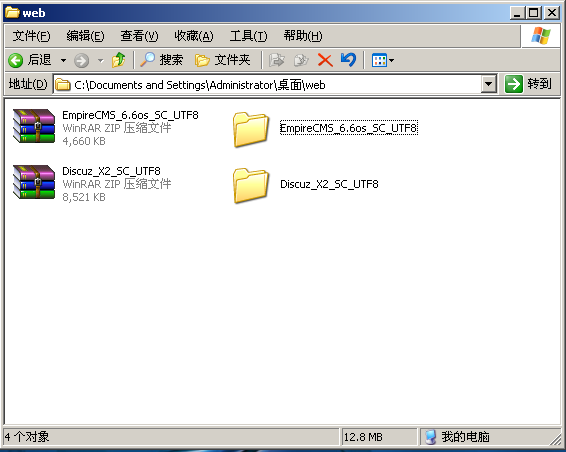Open the Search (搜索) magnifier tool
The width and height of the screenshot is (566, 452).
(x=161, y=60)
